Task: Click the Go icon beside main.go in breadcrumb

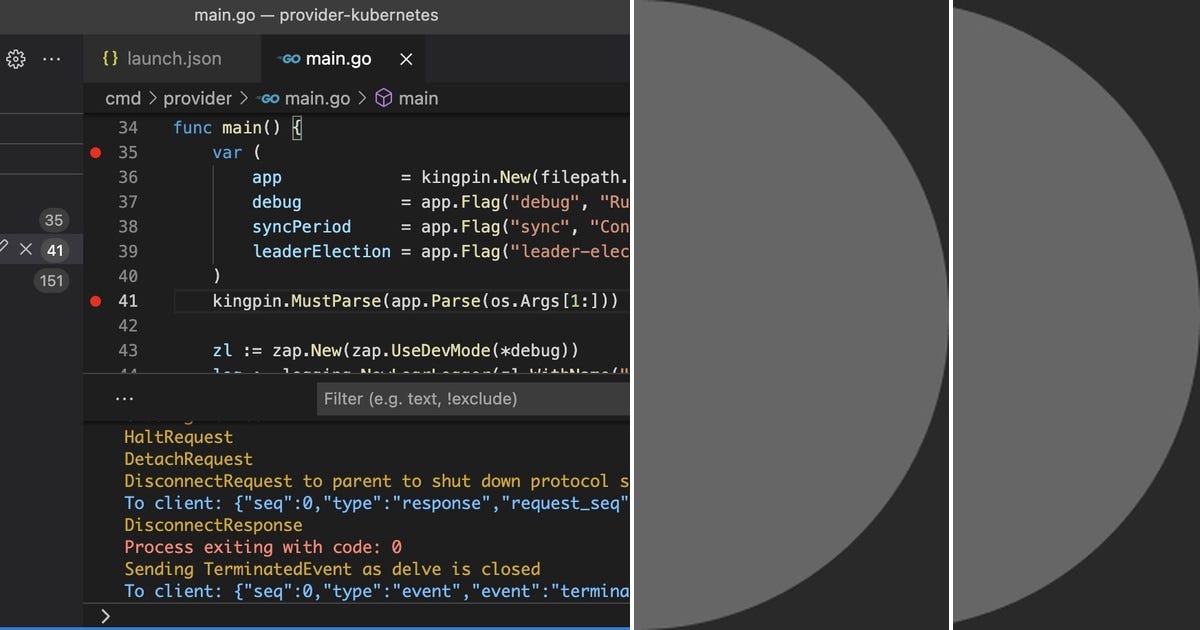Action: (268, 98)
